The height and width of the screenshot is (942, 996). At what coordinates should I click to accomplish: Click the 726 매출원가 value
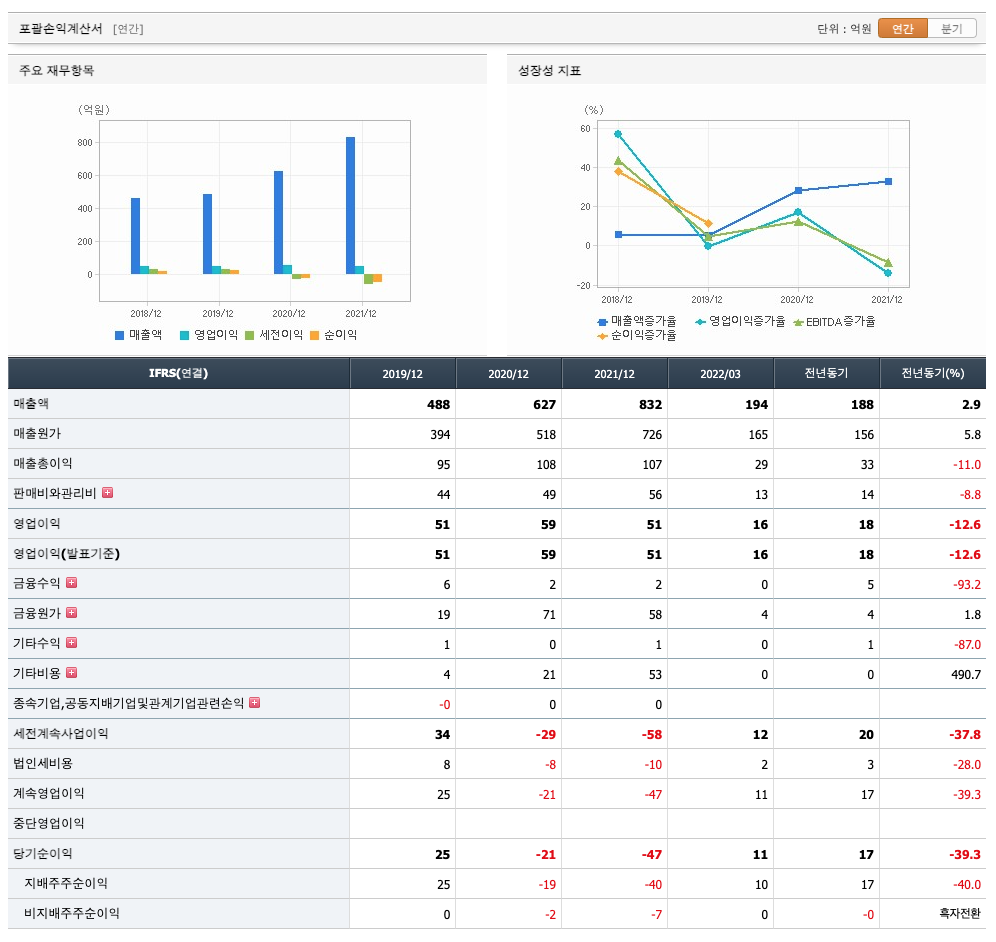(x=652, y=434)
